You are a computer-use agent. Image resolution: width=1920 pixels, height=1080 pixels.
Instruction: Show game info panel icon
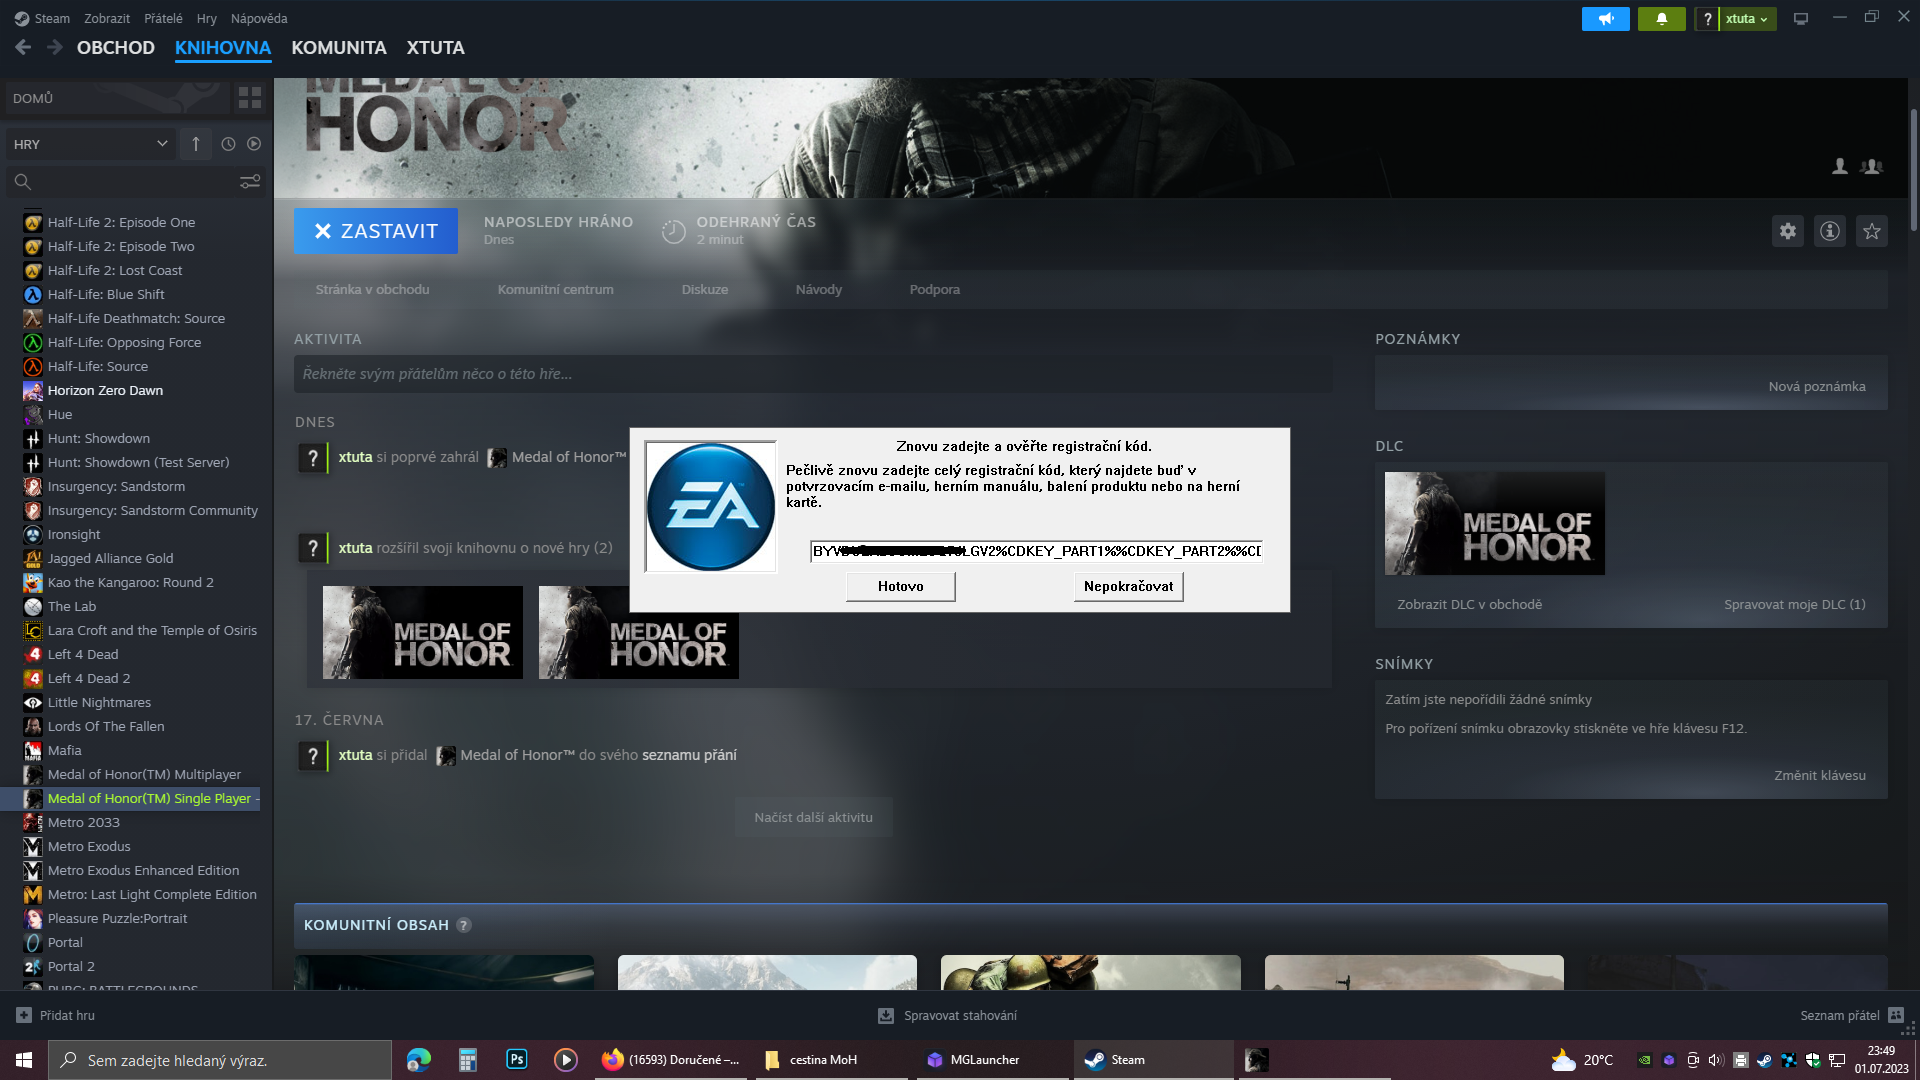pyautogui.click(x=1830, y=231)
